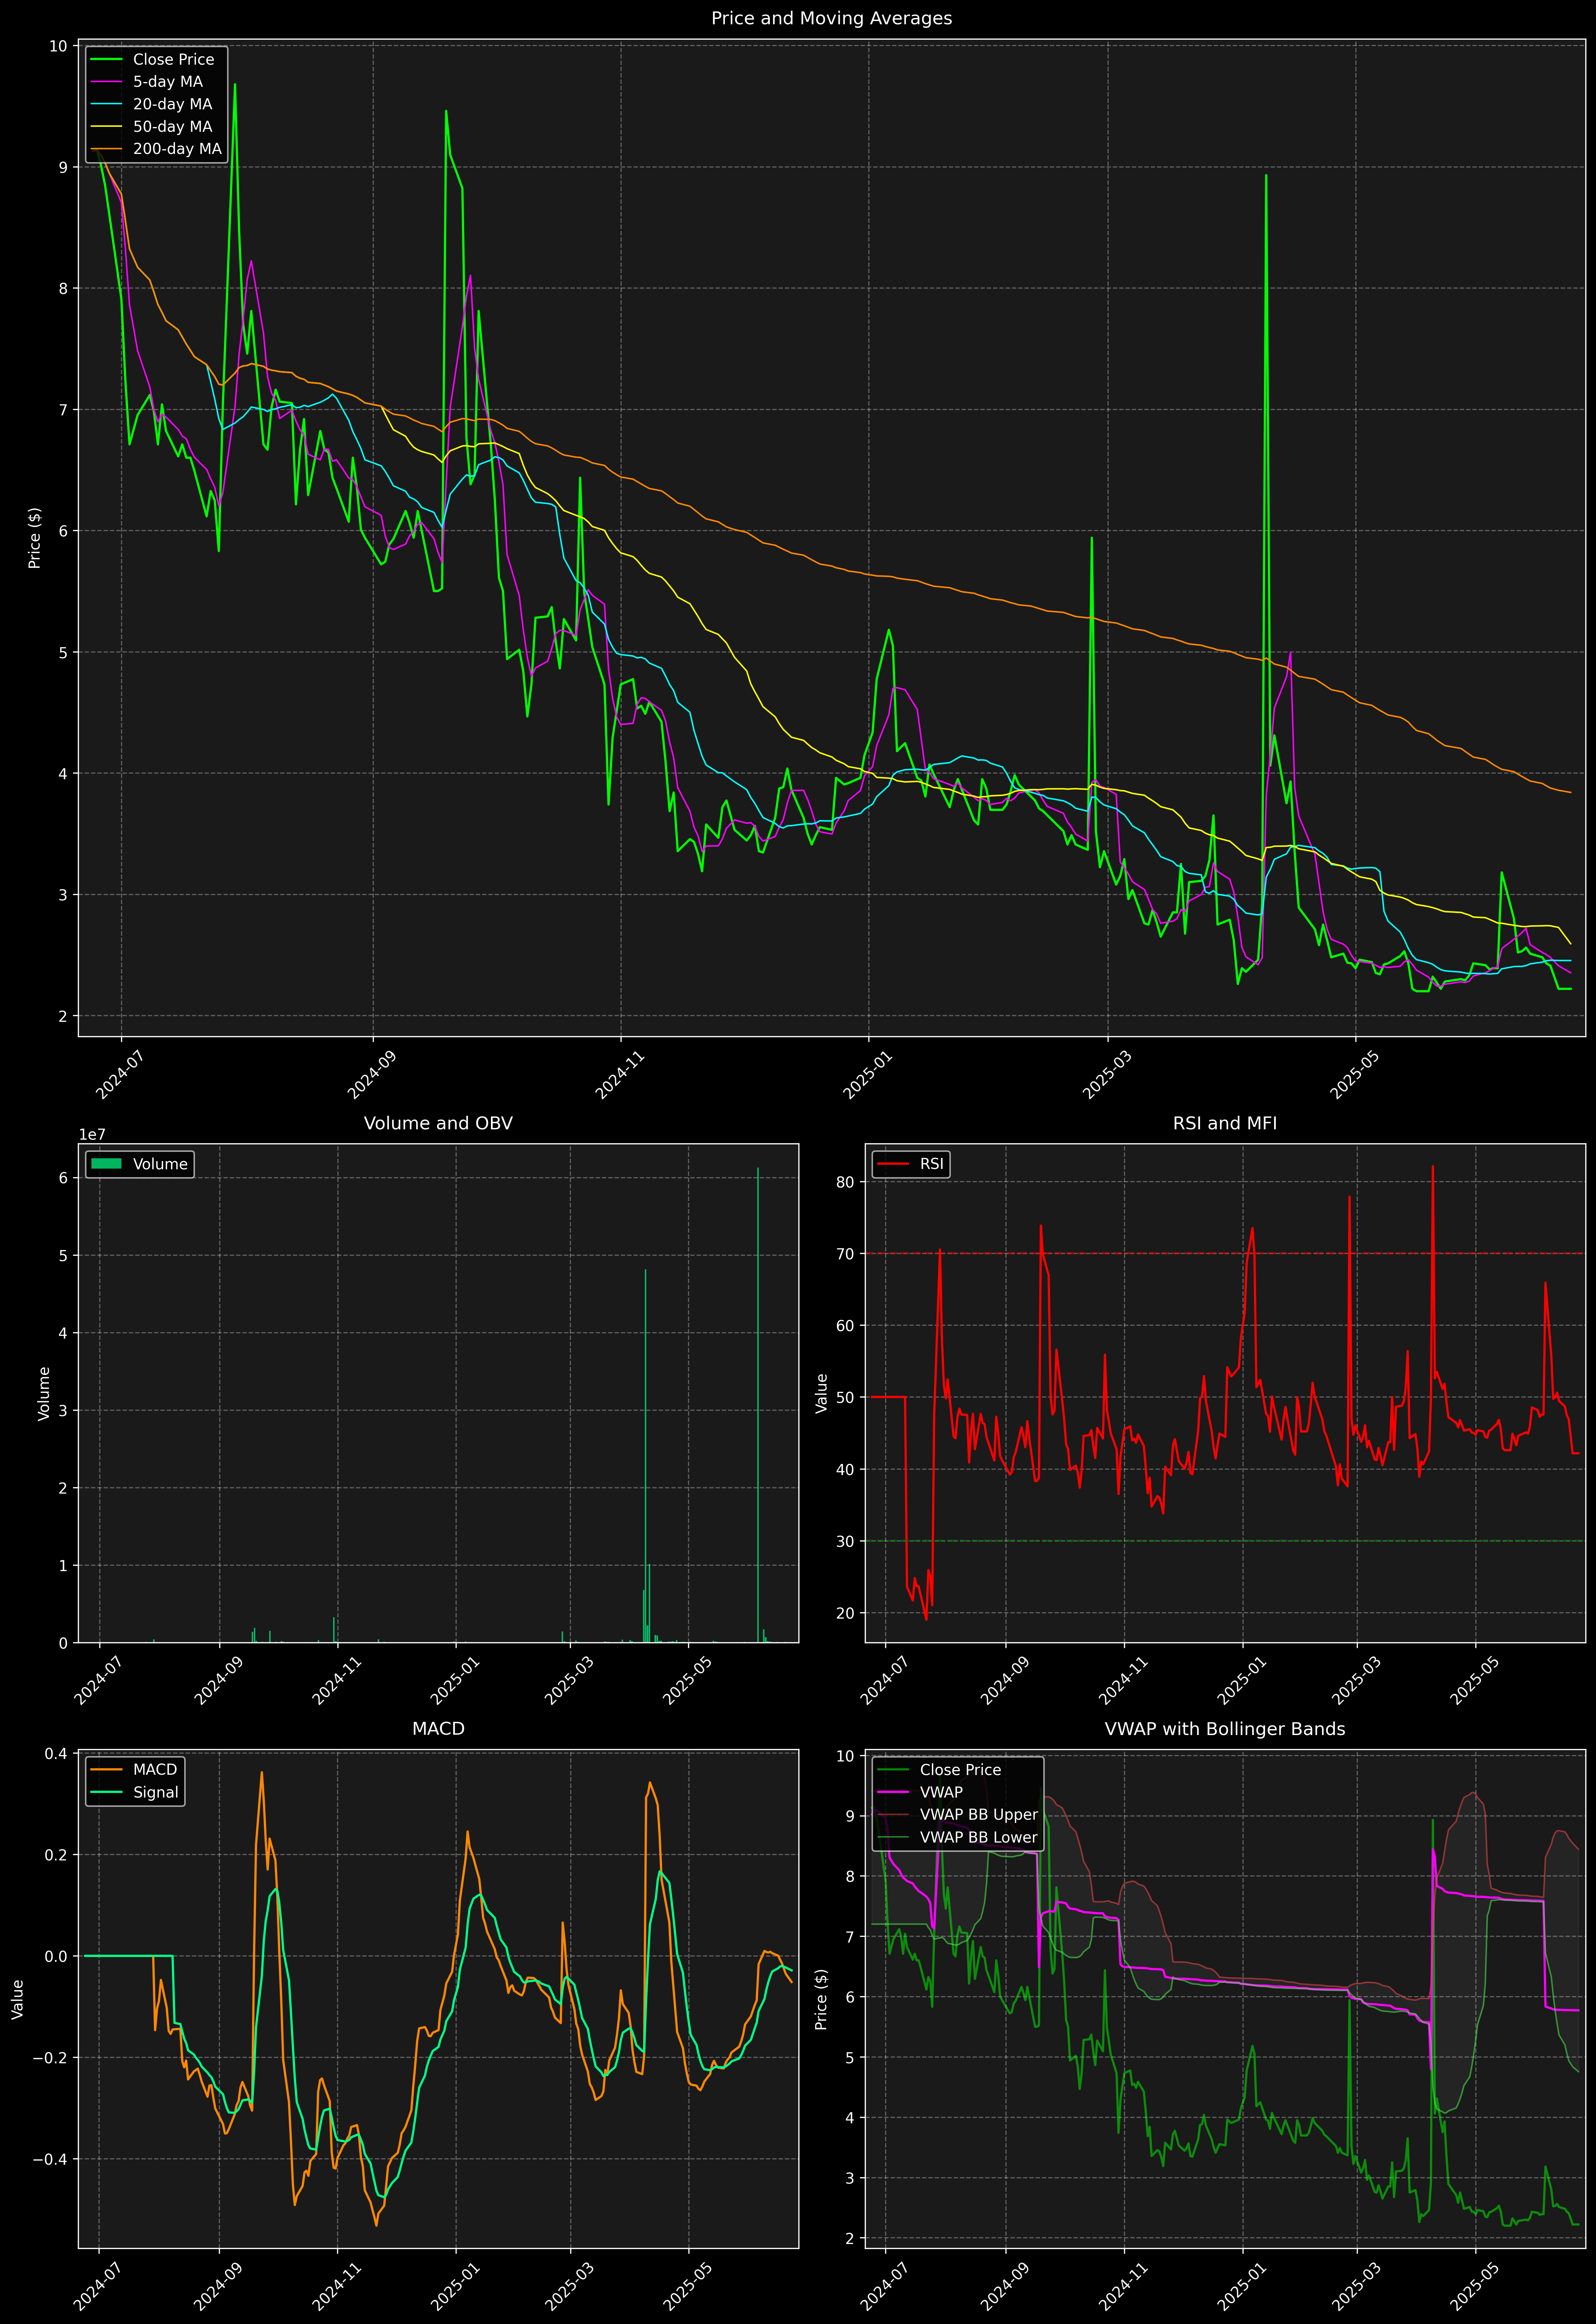Click the 'RSI and MFI' subplot title
1596x2324 pixels.
point(1225,1123)
